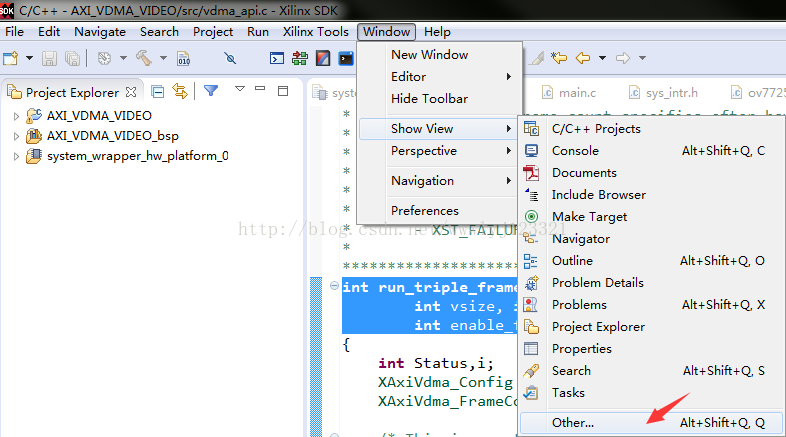
Task: Click the build configuration gear icon
Action: pyautogui.click(x=104, y=59)
